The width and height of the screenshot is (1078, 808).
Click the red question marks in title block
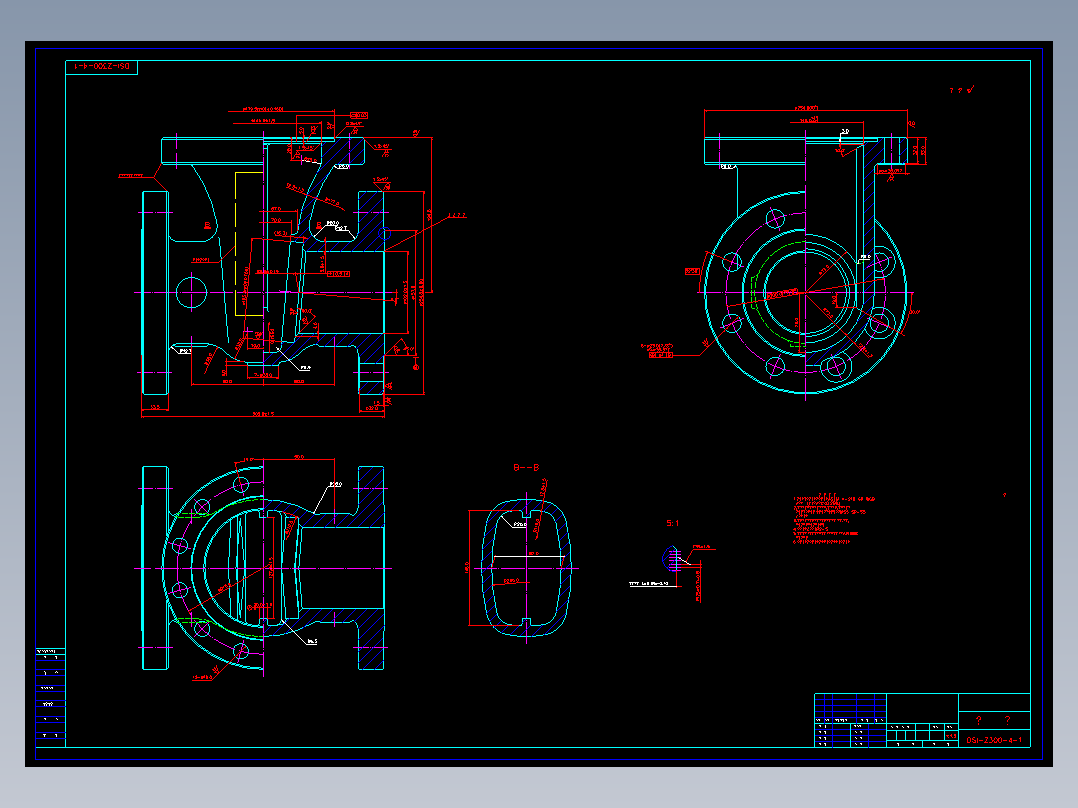click(x=993, y=720)
